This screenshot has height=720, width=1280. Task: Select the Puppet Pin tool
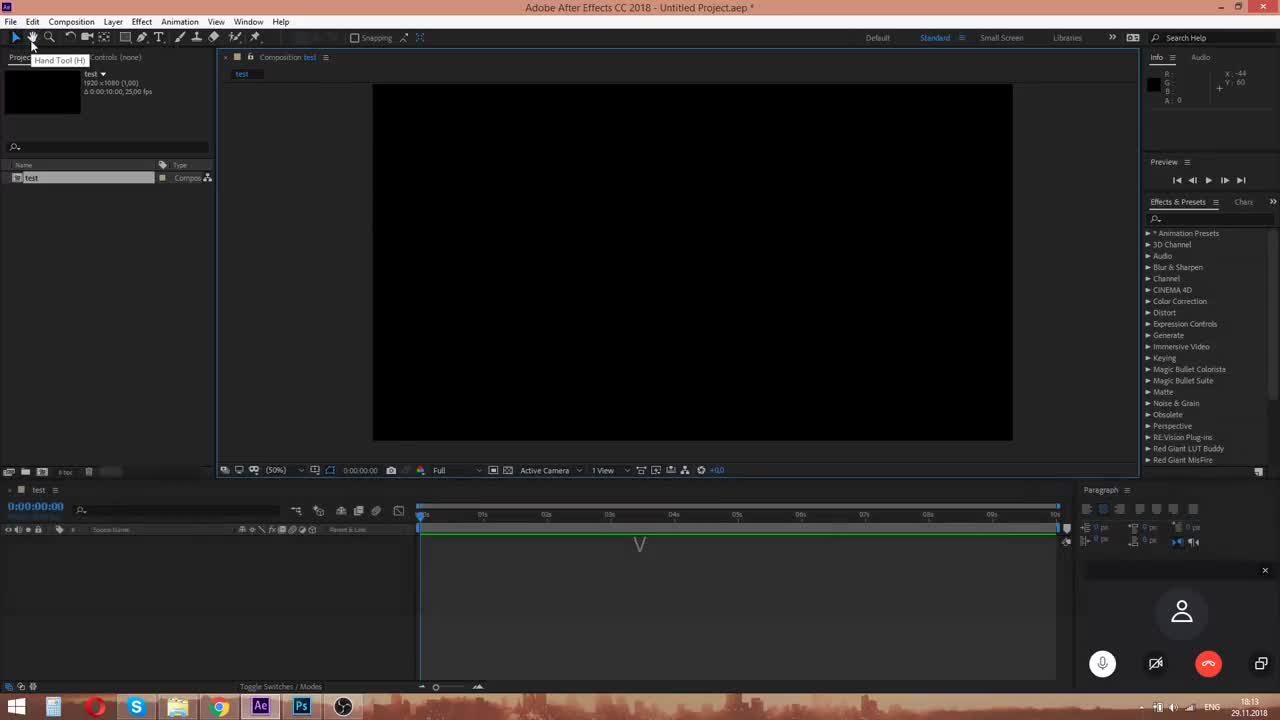point(256,37)
